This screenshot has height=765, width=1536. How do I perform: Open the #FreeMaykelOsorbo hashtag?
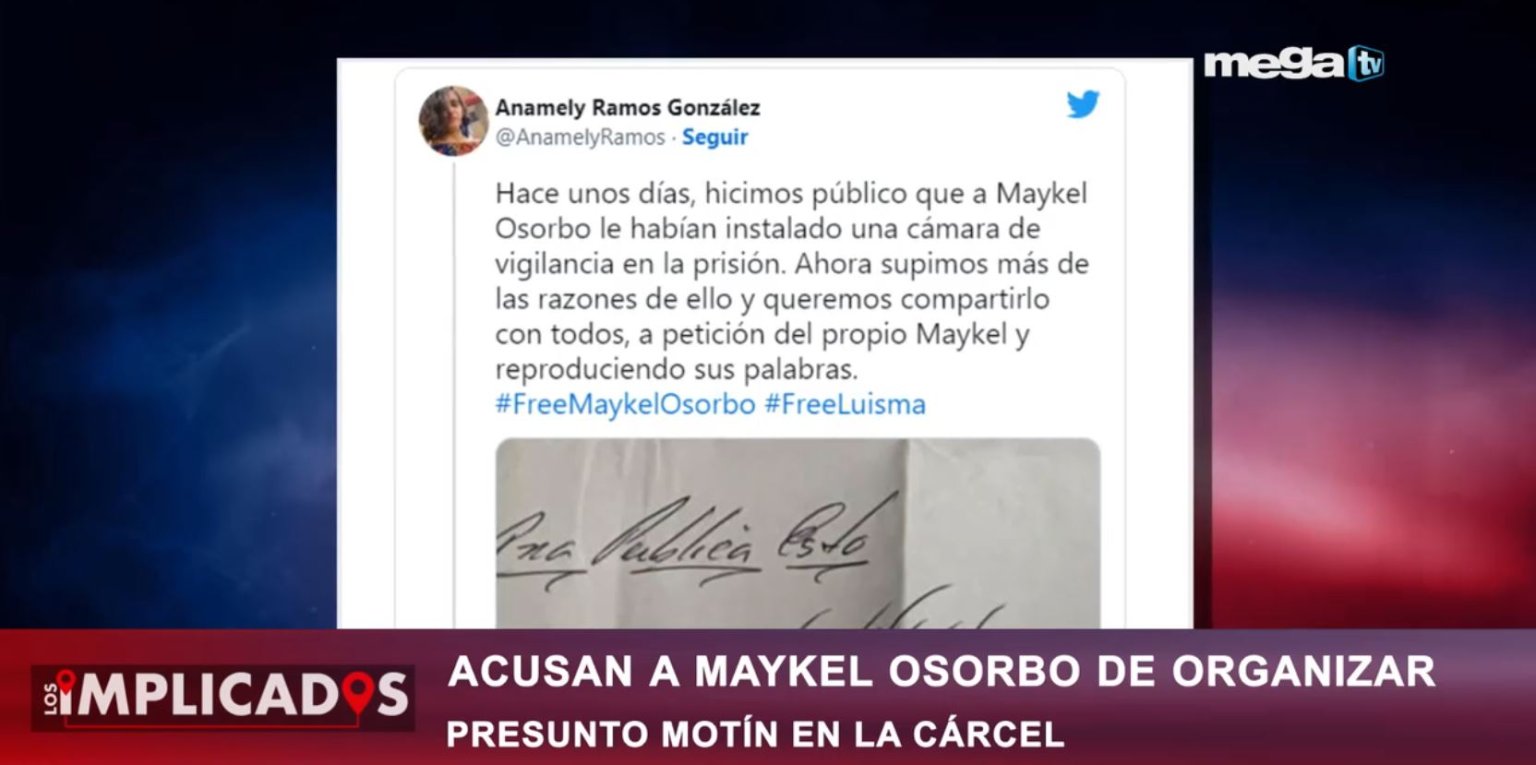pos(626,404)
